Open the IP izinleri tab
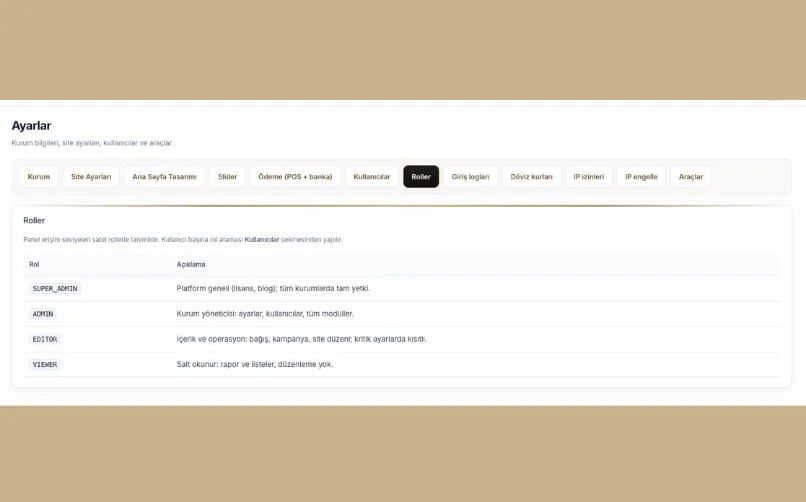 pyautogui.click(x=589, y=177)
